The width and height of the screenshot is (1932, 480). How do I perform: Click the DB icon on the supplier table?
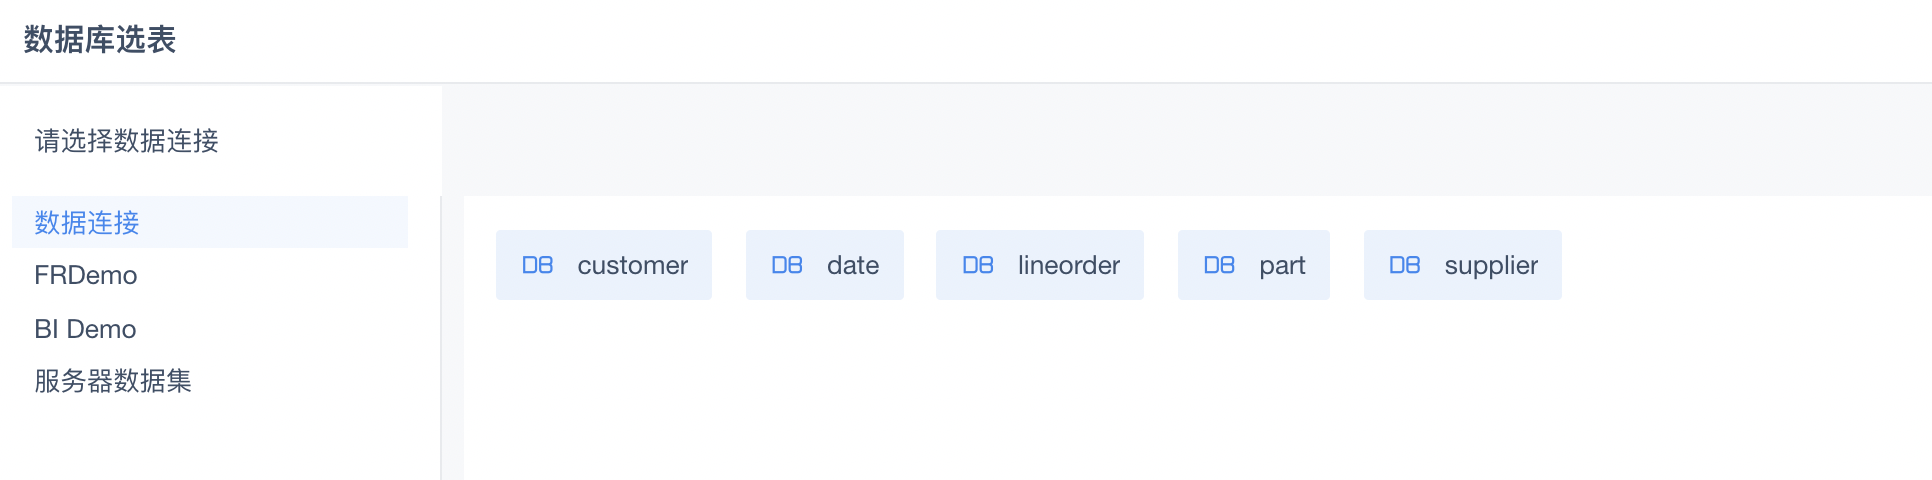coord(1405,265)
